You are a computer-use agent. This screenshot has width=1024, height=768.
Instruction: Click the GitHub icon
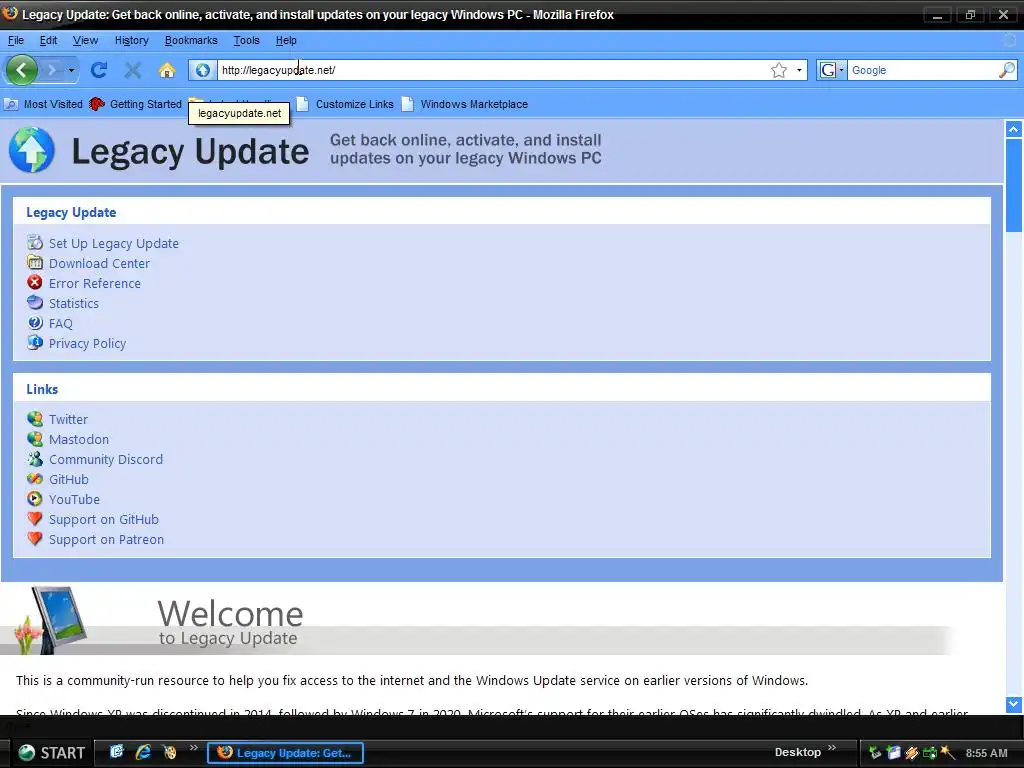[x=35, y=479]
